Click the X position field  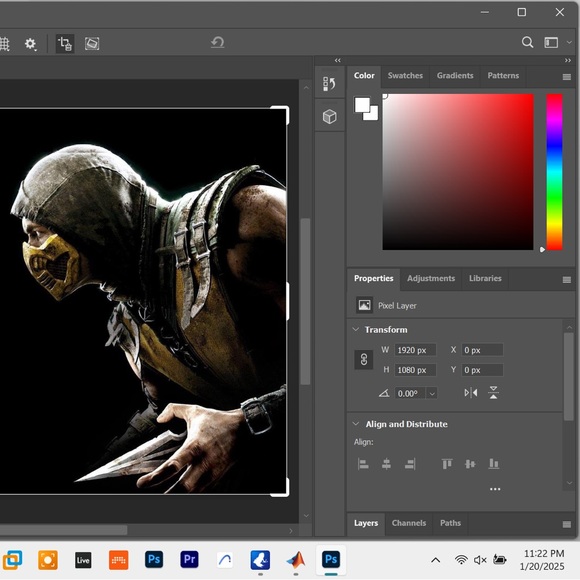[482, 350]
